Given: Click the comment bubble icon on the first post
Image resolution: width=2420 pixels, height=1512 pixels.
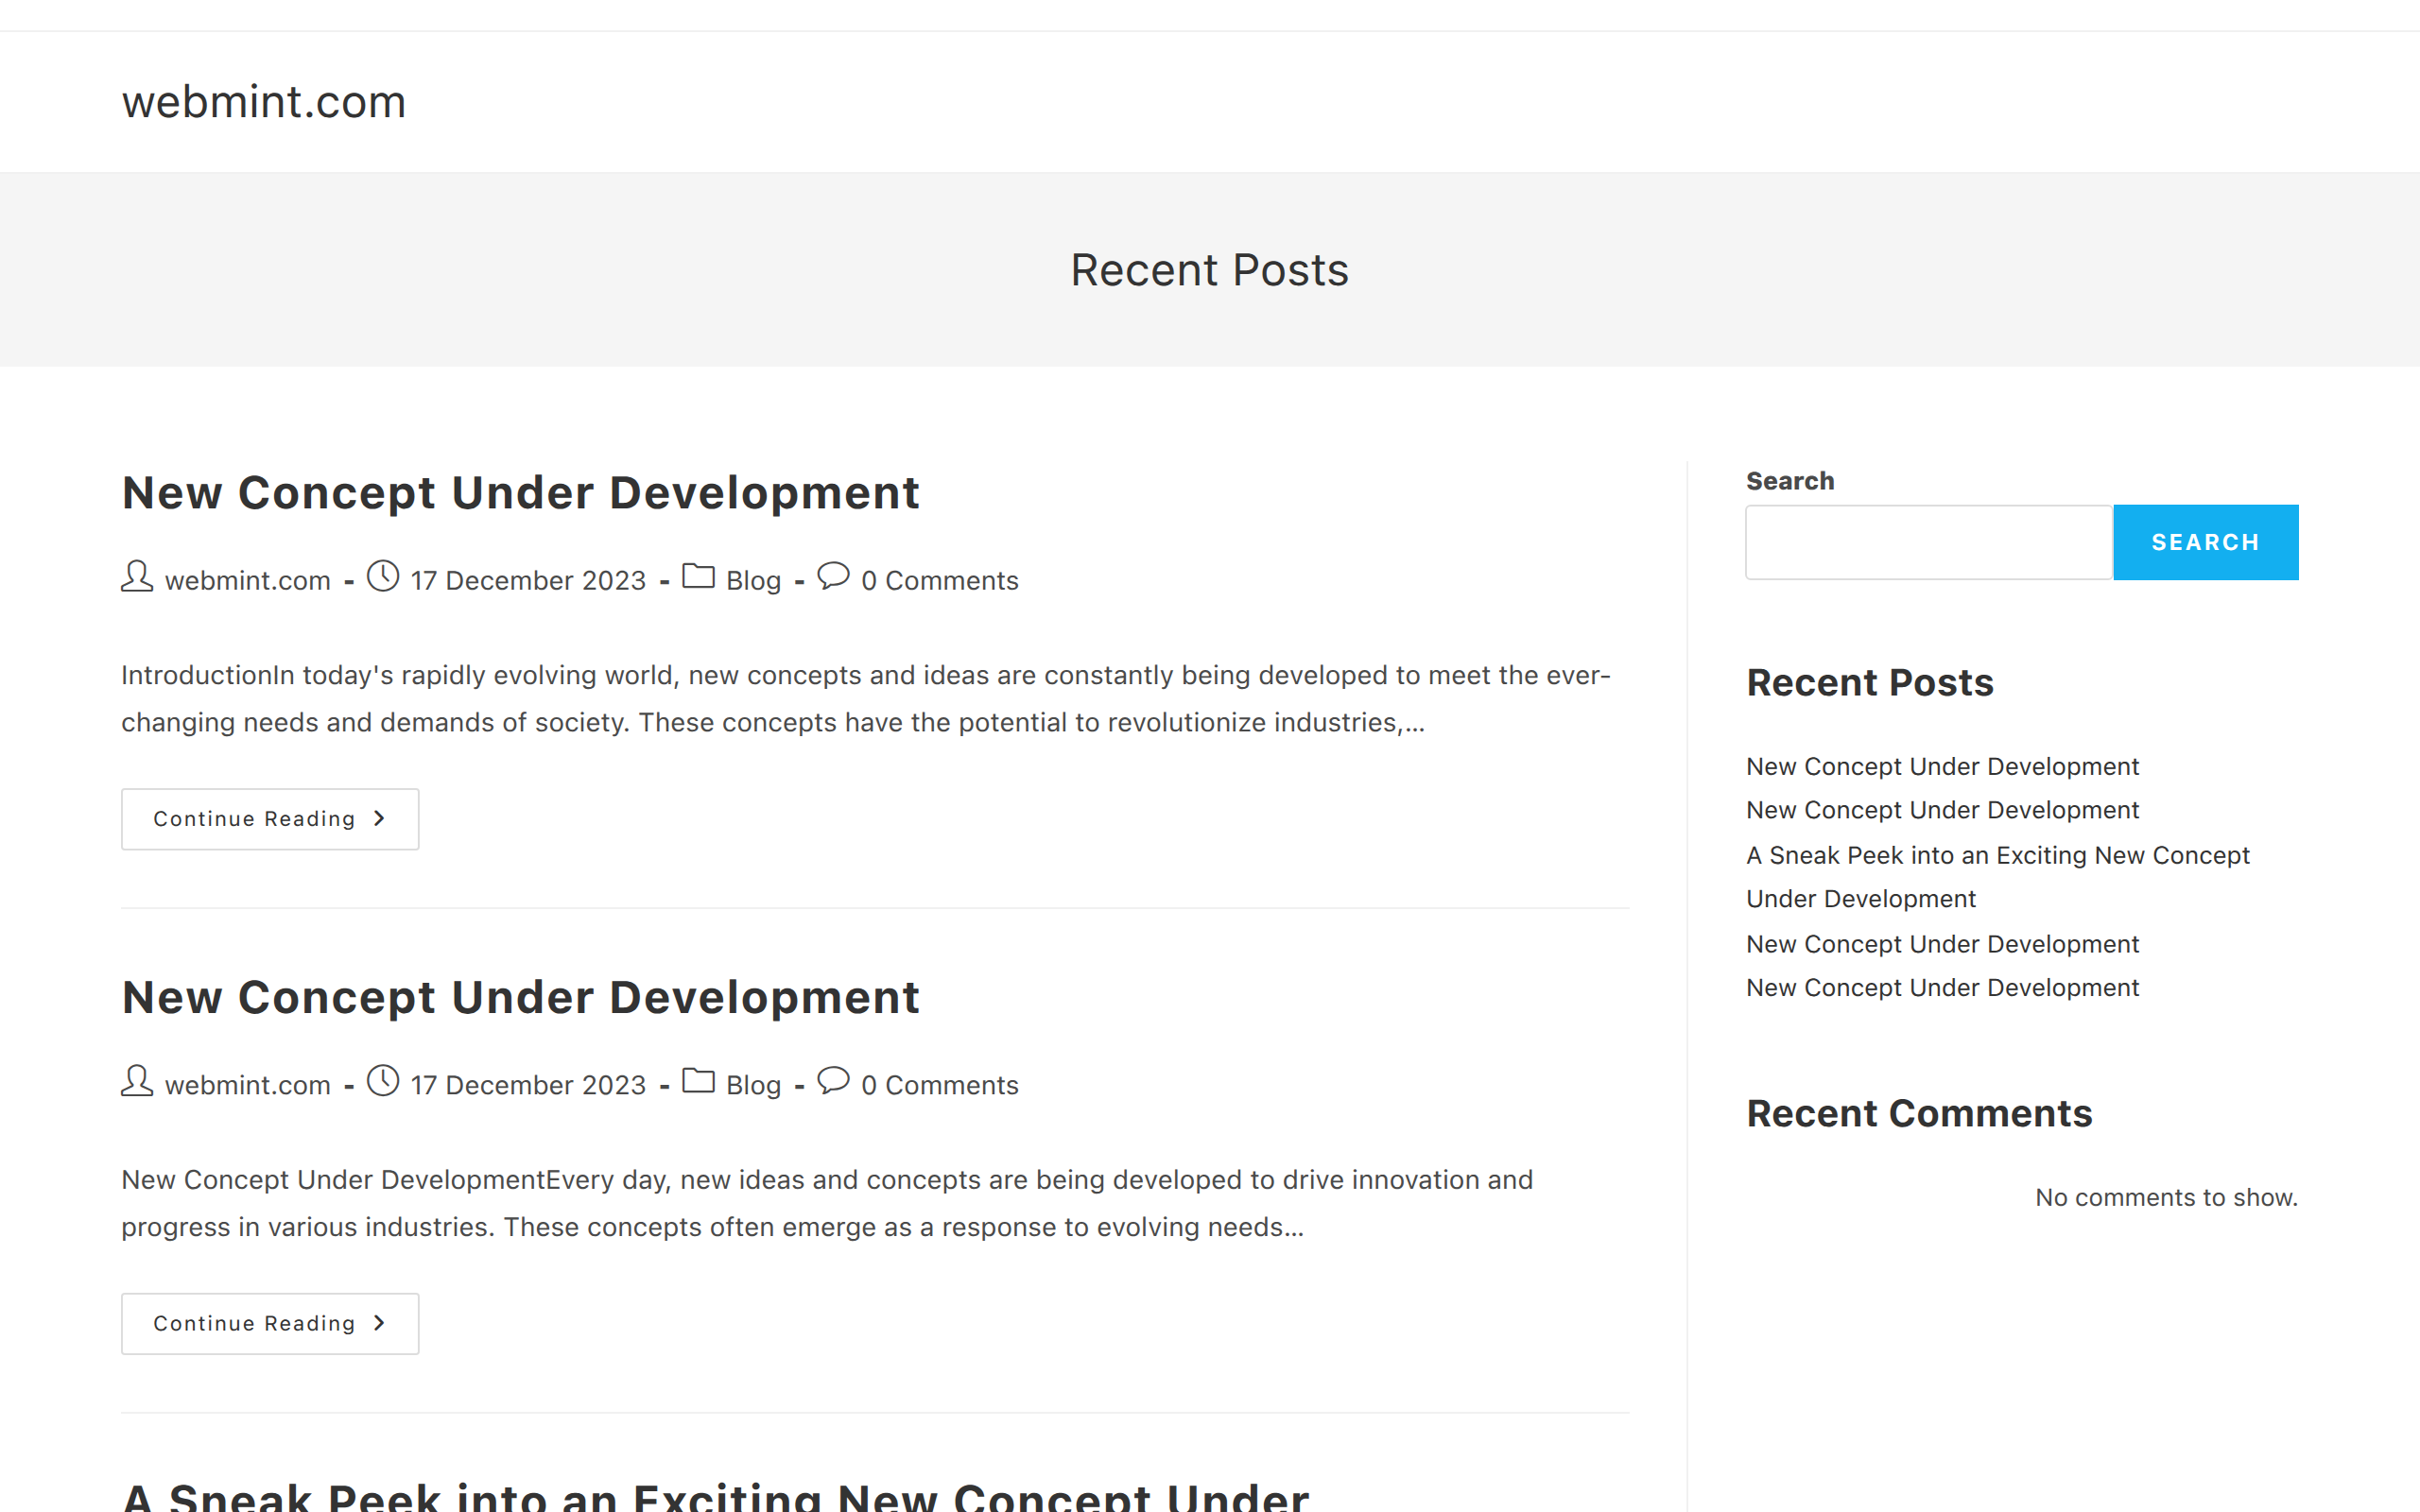Looking at the screenshot, I should 833,576.
